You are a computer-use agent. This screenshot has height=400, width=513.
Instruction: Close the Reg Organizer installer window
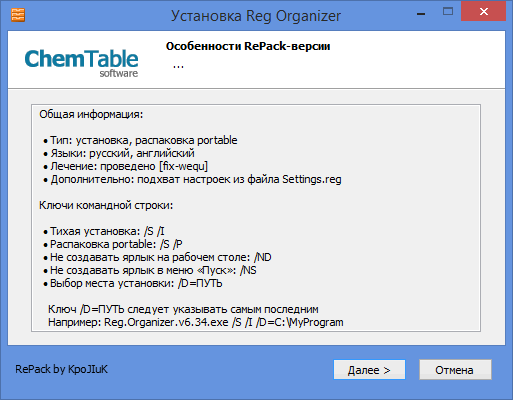(483, 12)
